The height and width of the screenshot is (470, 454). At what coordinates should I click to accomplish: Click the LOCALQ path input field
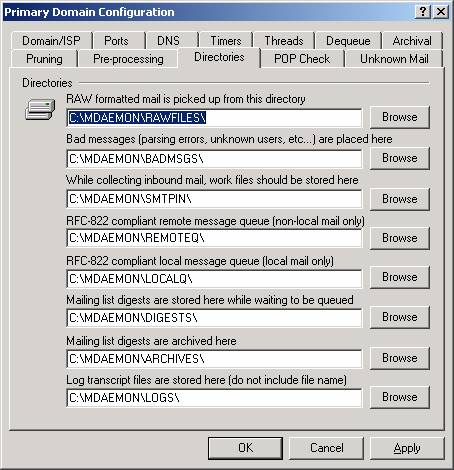point(214,279)
